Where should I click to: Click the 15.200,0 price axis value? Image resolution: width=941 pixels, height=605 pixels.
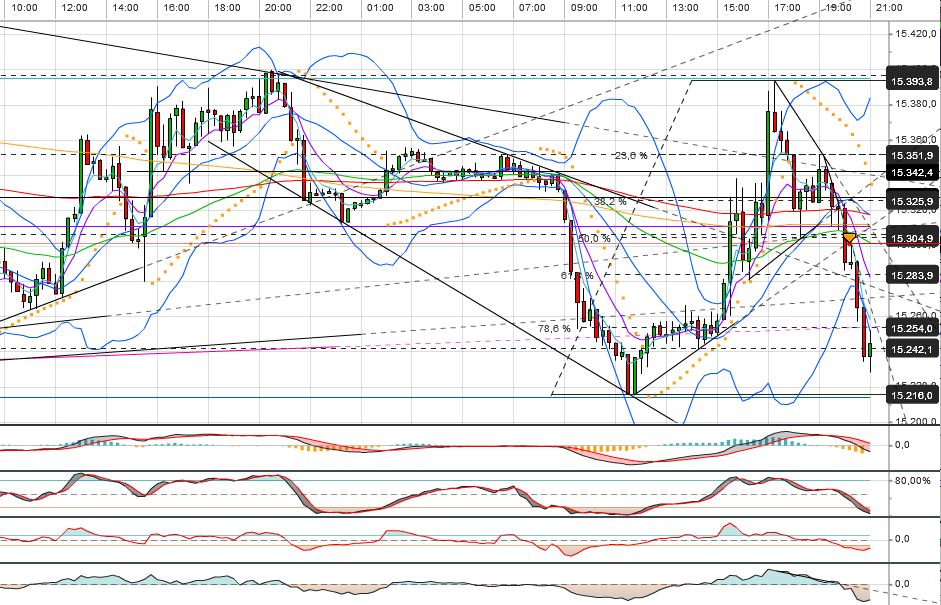(916, 421)
